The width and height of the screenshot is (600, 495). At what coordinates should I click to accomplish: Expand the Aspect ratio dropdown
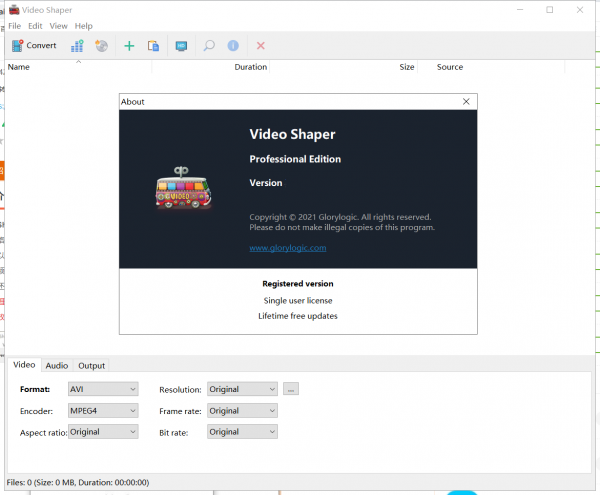pos(103,432)
